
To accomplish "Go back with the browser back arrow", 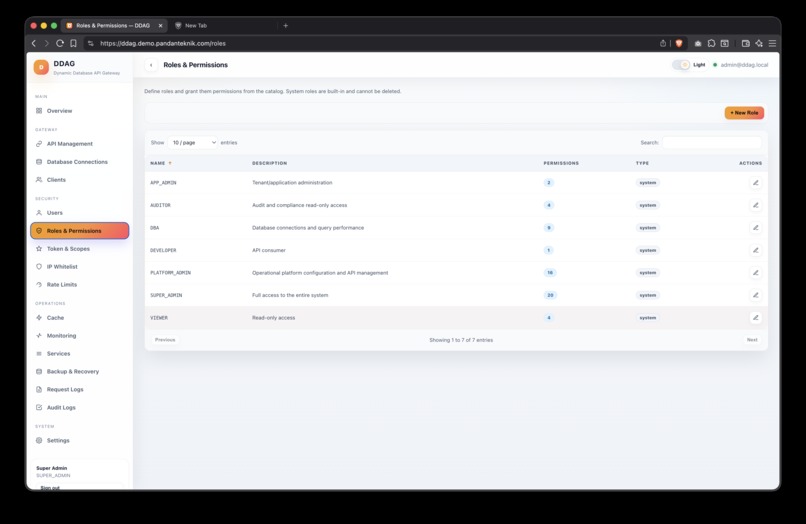I will [34, 43].
